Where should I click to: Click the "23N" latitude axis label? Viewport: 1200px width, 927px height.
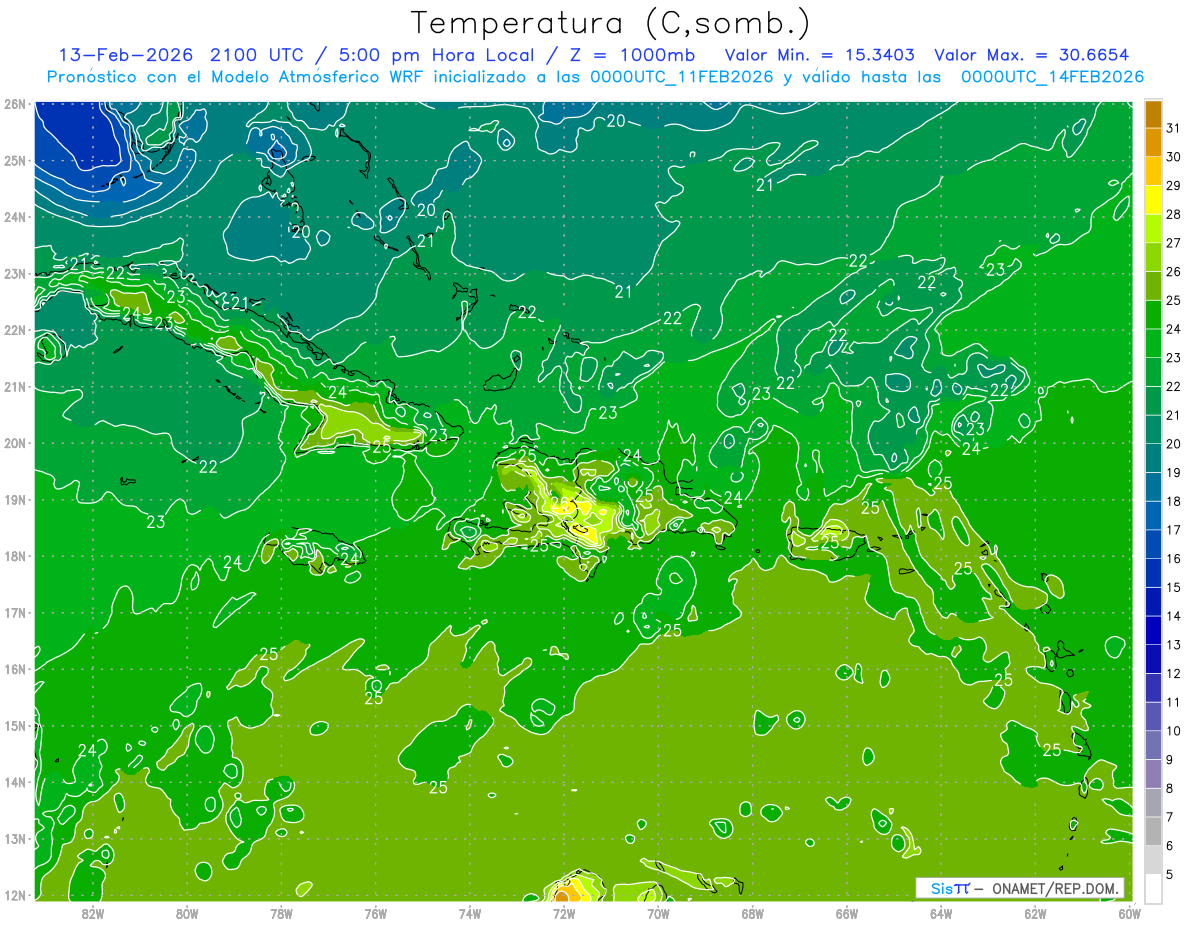click(x=14, y=274)
